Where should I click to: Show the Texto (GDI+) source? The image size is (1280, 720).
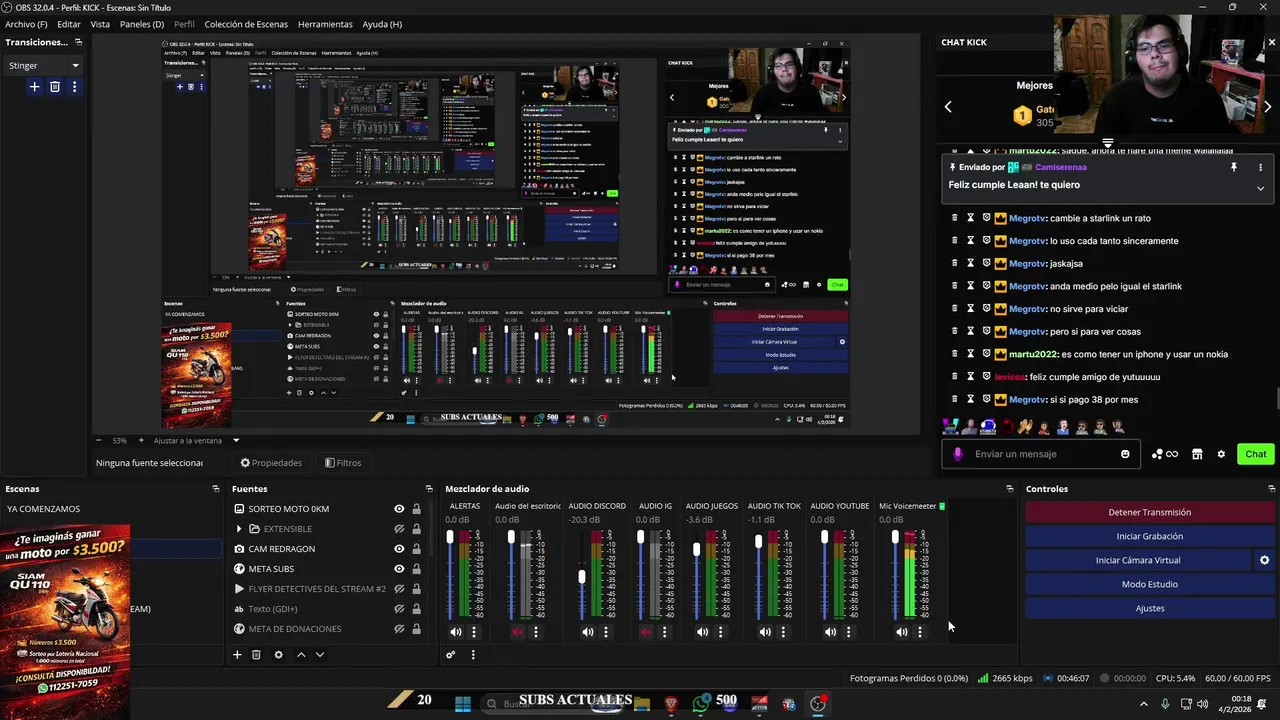coord(399,609)
